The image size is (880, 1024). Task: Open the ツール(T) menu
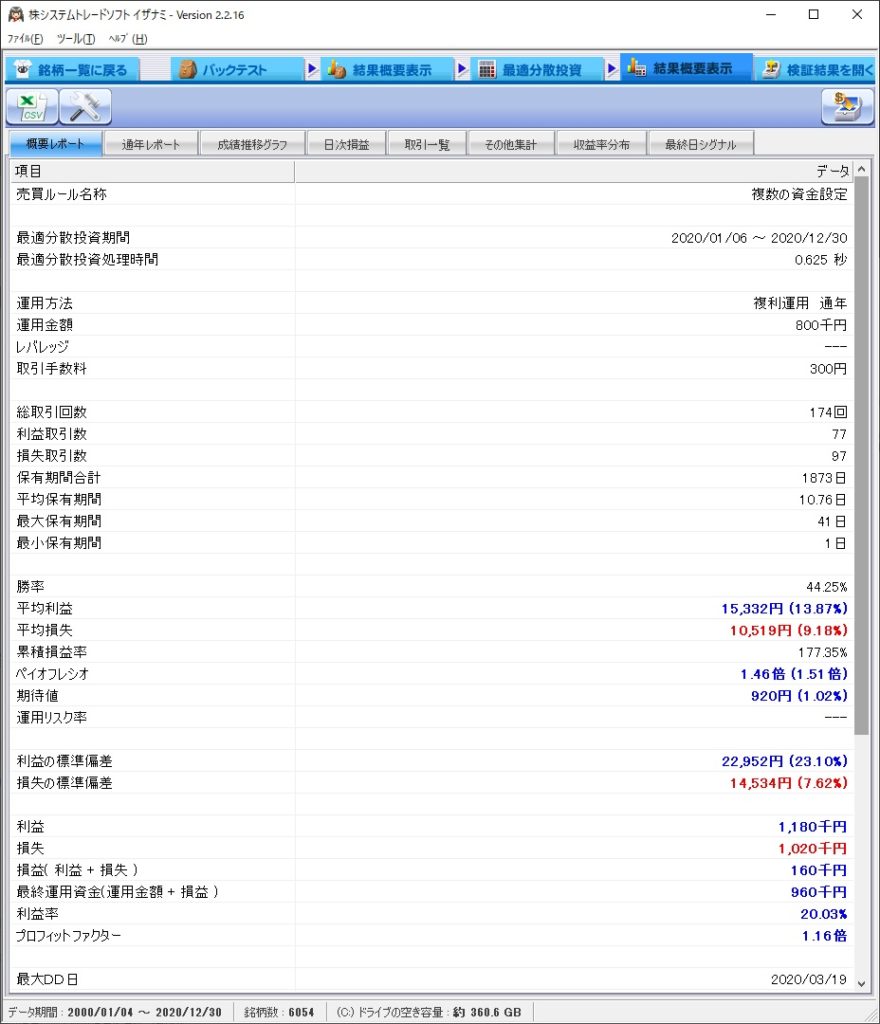coord(75,39)
